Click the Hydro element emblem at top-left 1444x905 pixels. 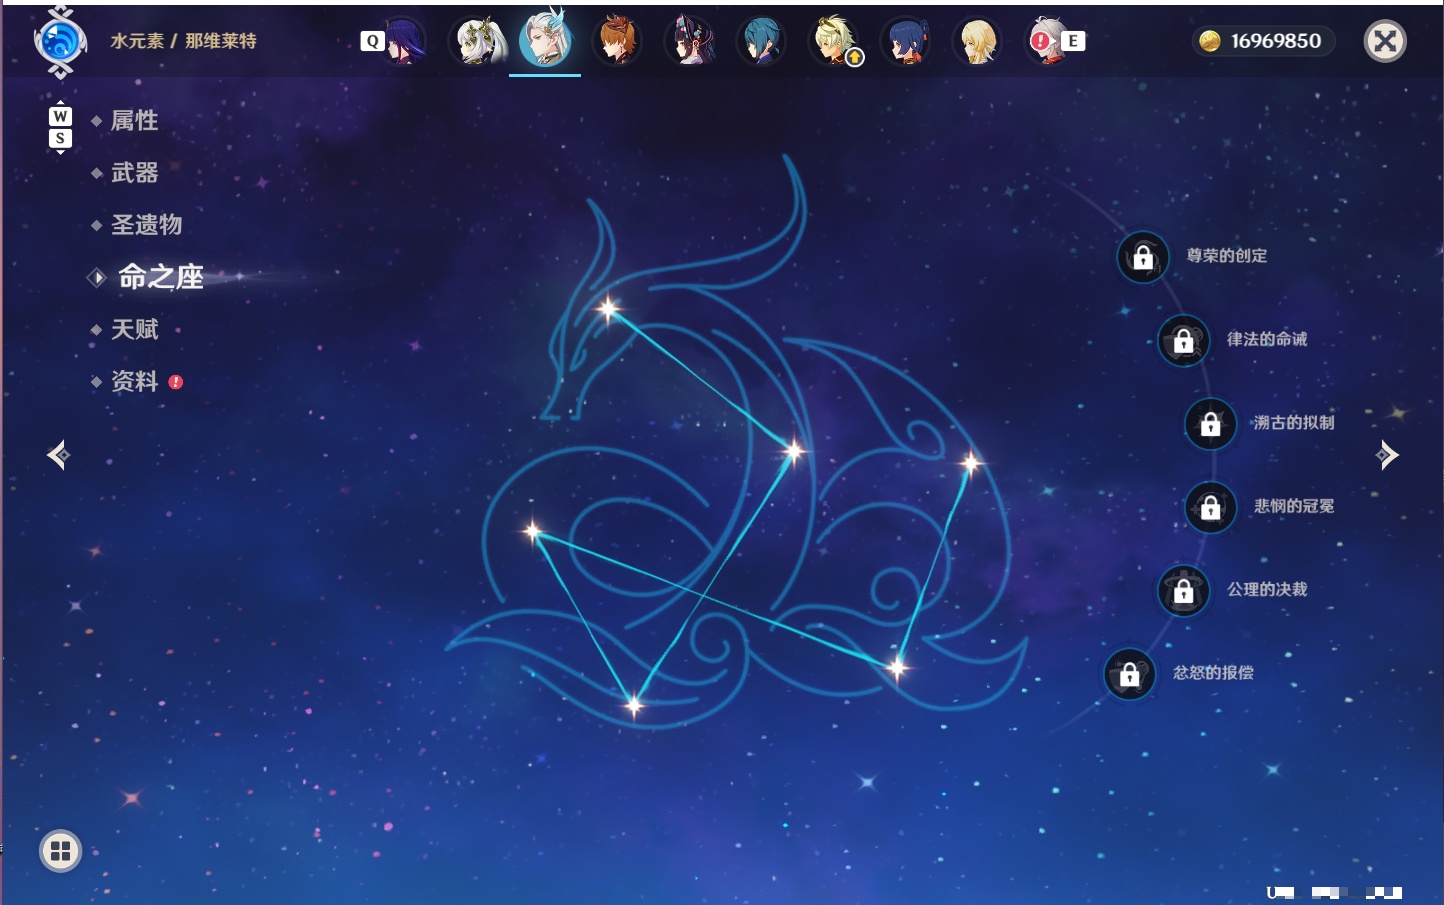point(60,42)
